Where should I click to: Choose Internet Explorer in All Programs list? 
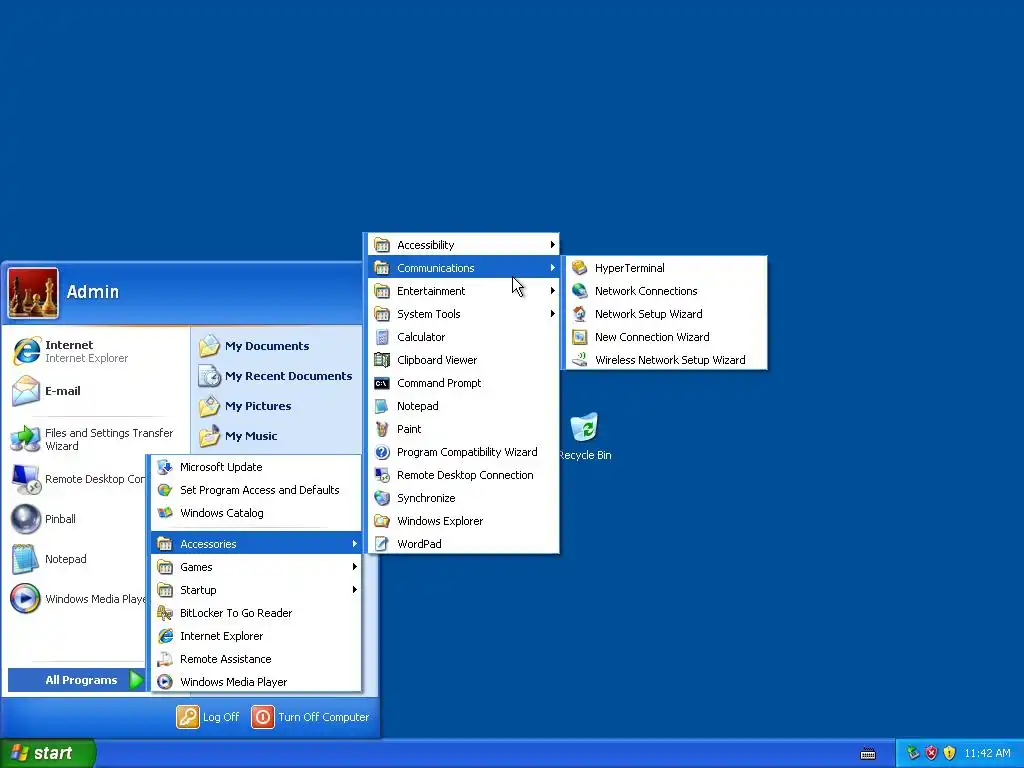pos(256,636)
